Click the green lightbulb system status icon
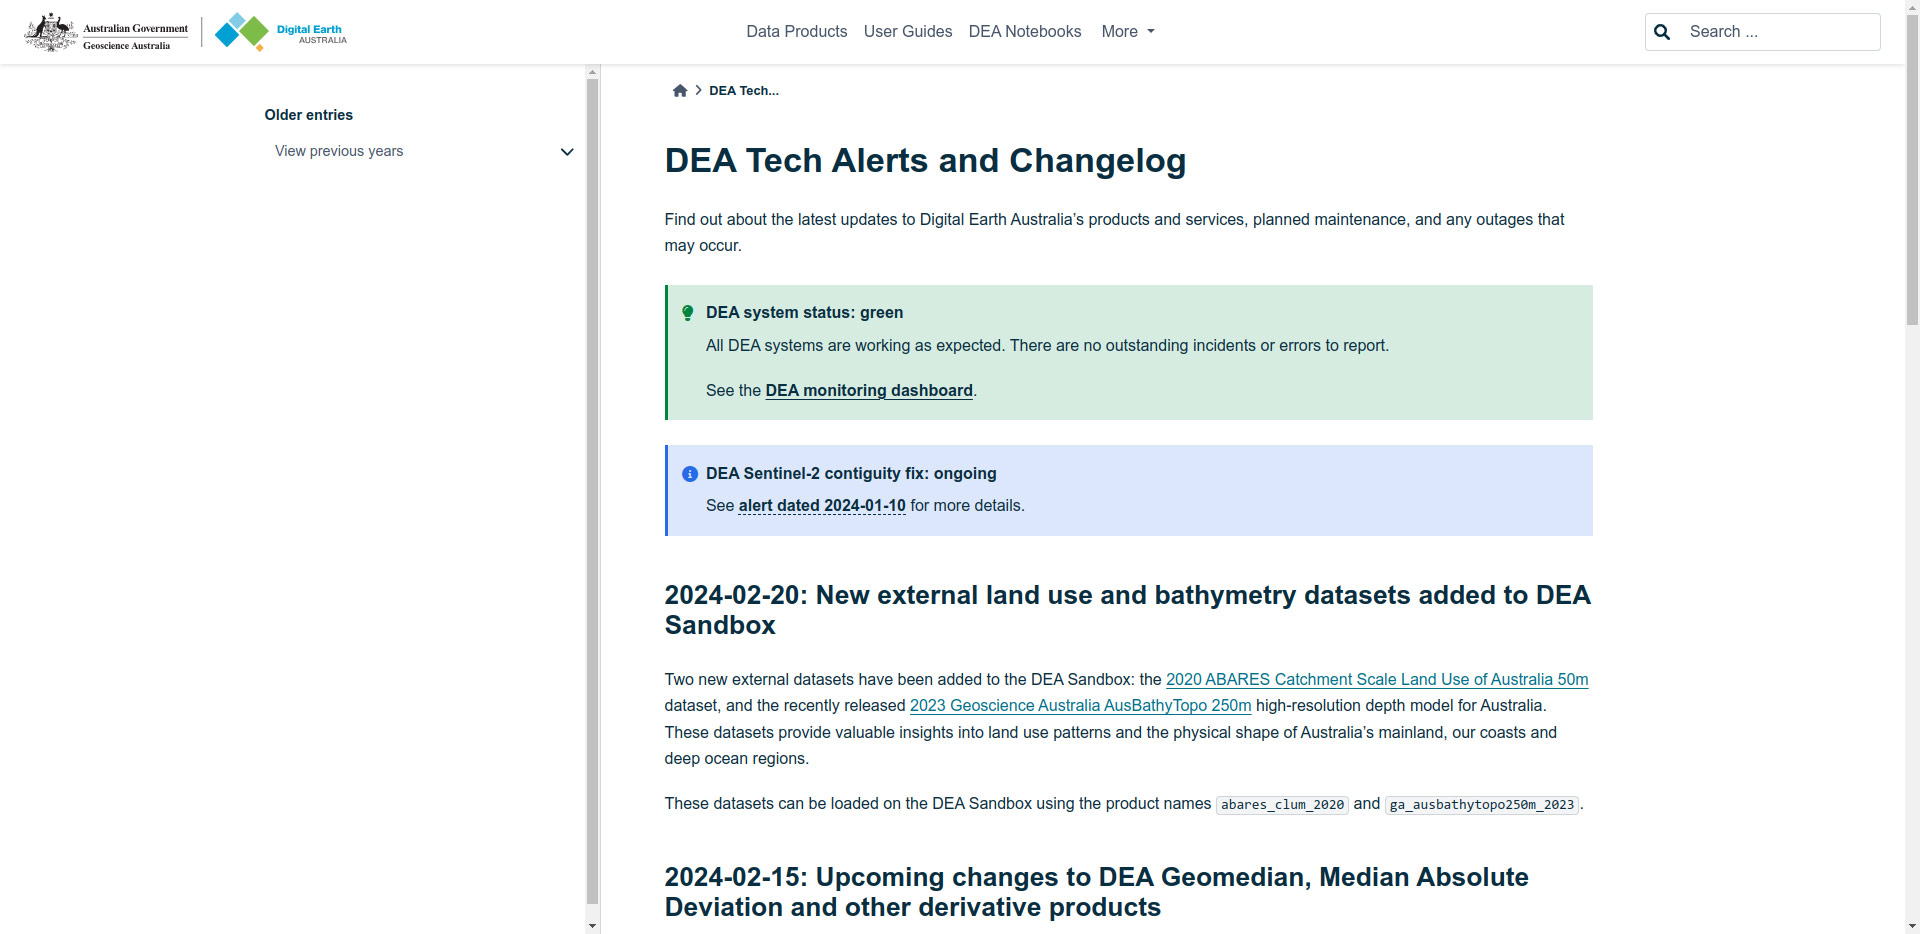The image size is (1920, 934). [x=687, y=313]
